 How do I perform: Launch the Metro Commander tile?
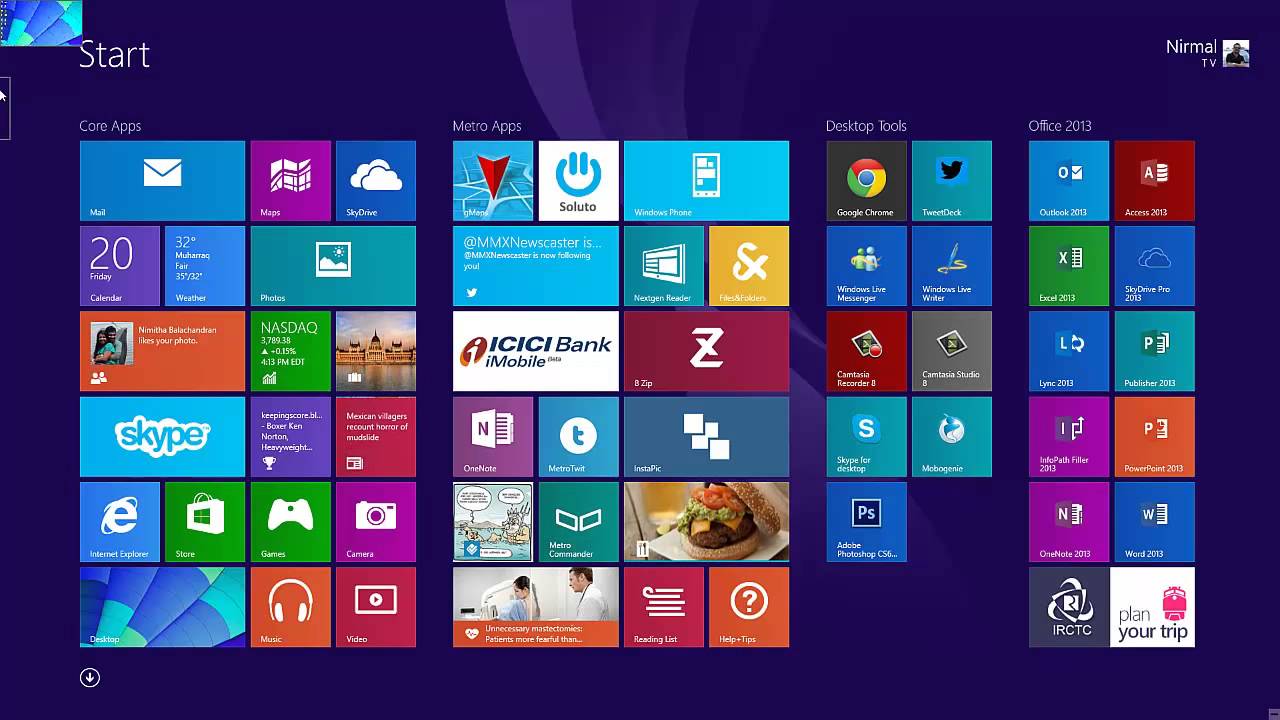point(578,522)
